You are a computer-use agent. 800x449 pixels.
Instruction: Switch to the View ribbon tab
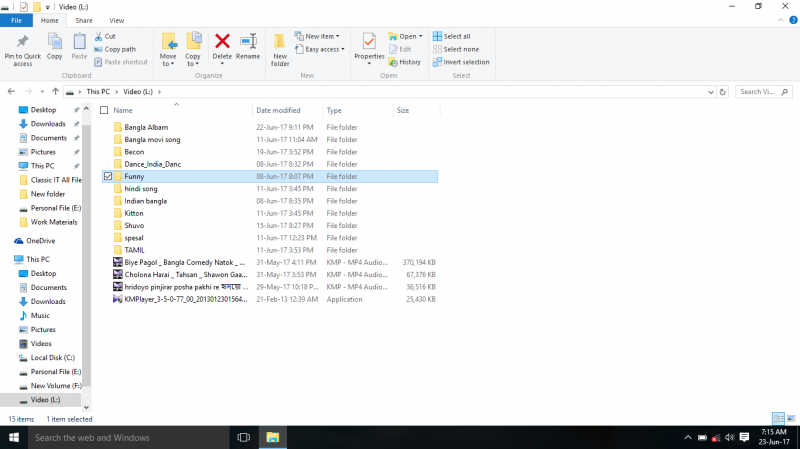pos(116,20)
